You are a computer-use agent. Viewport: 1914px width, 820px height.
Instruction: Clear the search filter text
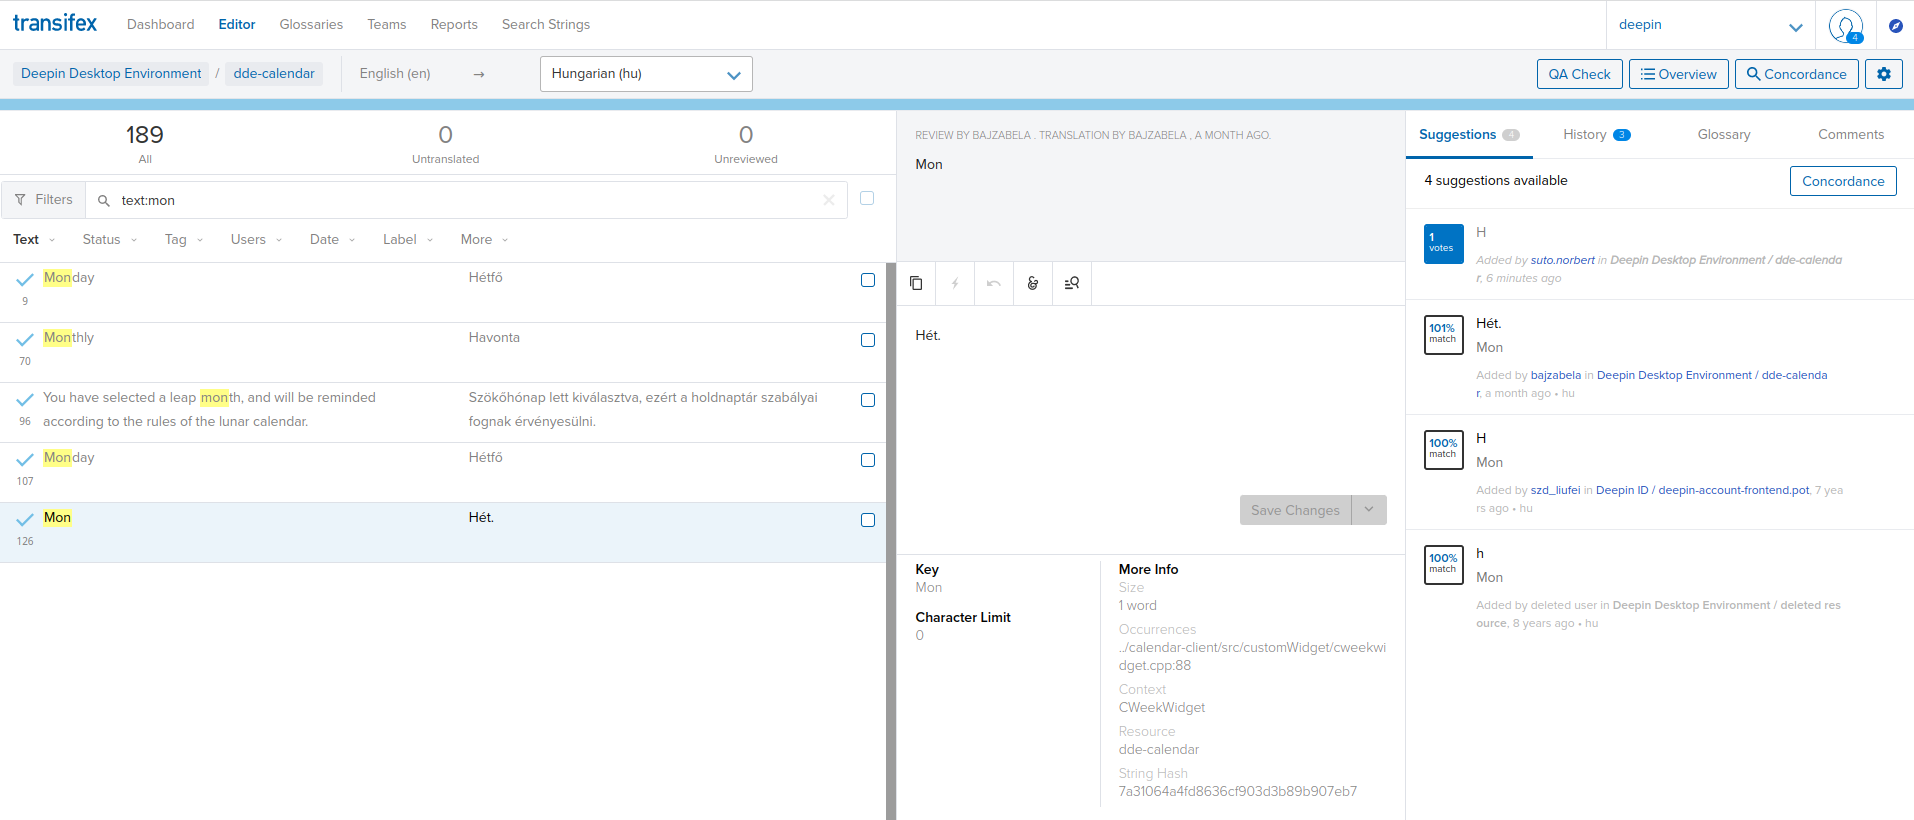tap(829, 200)
